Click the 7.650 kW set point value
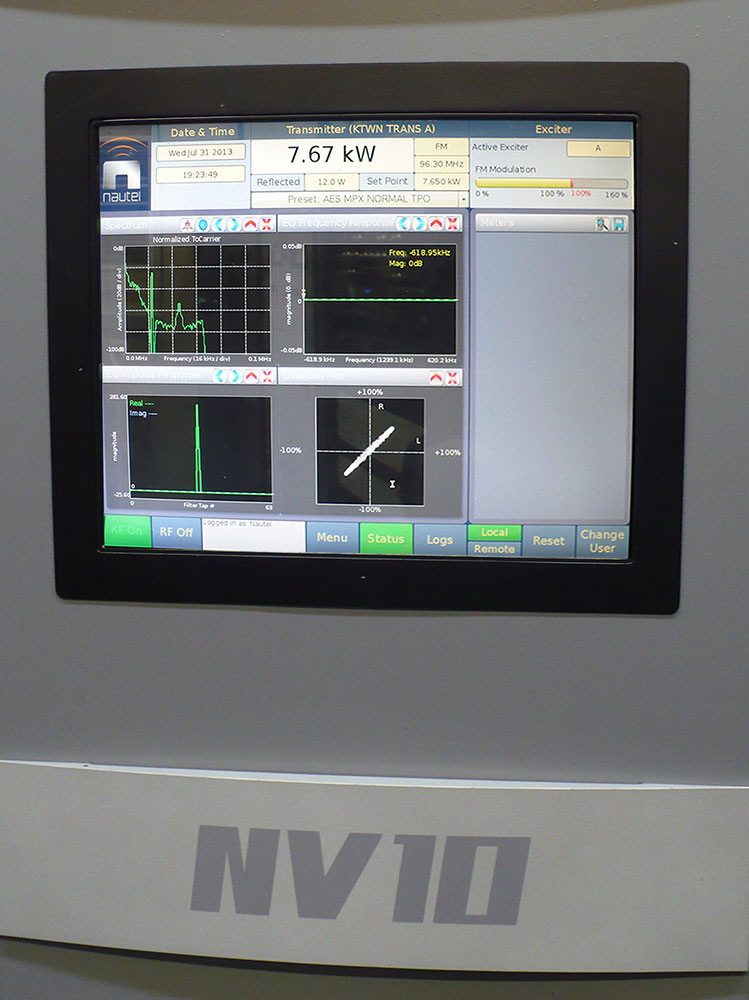The width and height of the screenshot is (749, 1000). 441,181
